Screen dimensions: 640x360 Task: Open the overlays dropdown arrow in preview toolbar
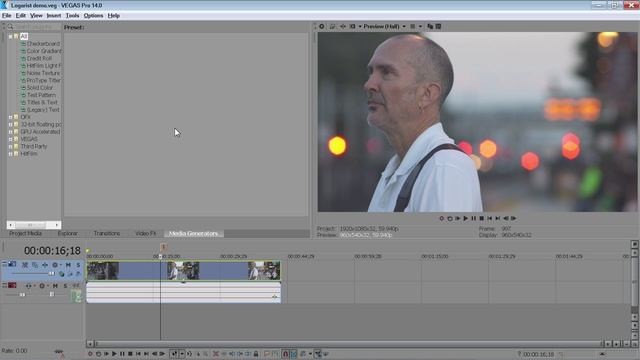(420, 27)
